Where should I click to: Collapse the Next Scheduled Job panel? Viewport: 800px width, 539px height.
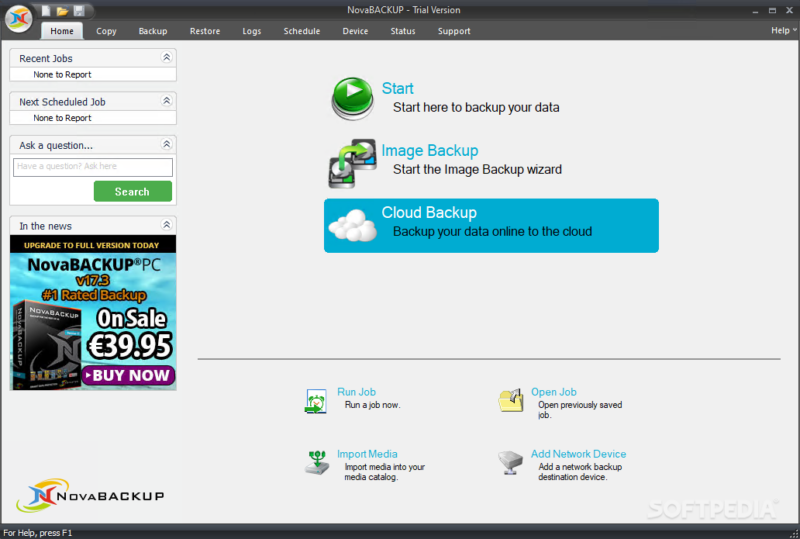166,101
